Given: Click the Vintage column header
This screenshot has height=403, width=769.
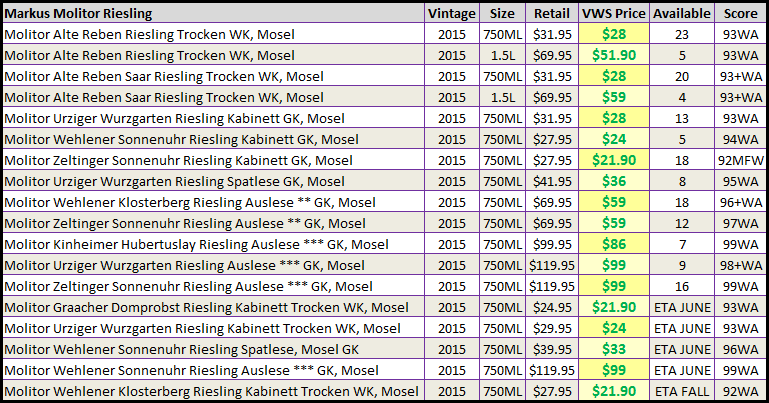Looking at the screenshot, I should [452, 13].
